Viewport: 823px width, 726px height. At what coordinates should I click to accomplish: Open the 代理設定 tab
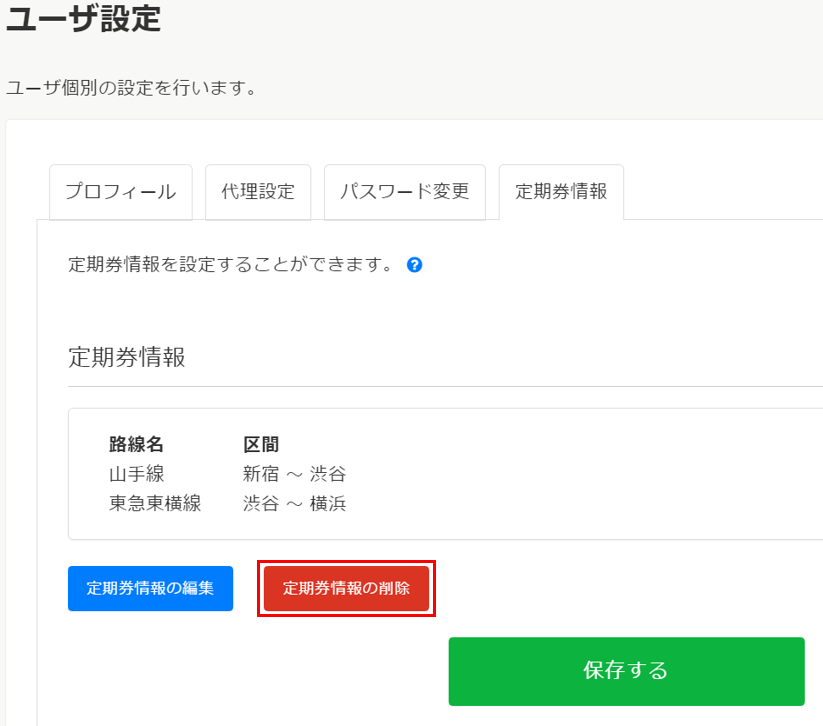click(258, 191)
